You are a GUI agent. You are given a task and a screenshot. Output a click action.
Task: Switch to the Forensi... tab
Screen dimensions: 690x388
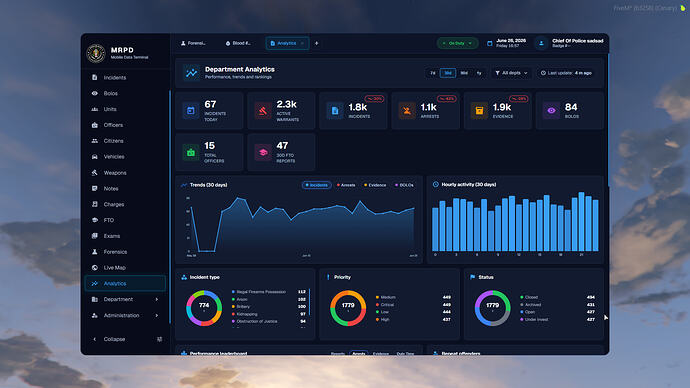tap(193, 43)
